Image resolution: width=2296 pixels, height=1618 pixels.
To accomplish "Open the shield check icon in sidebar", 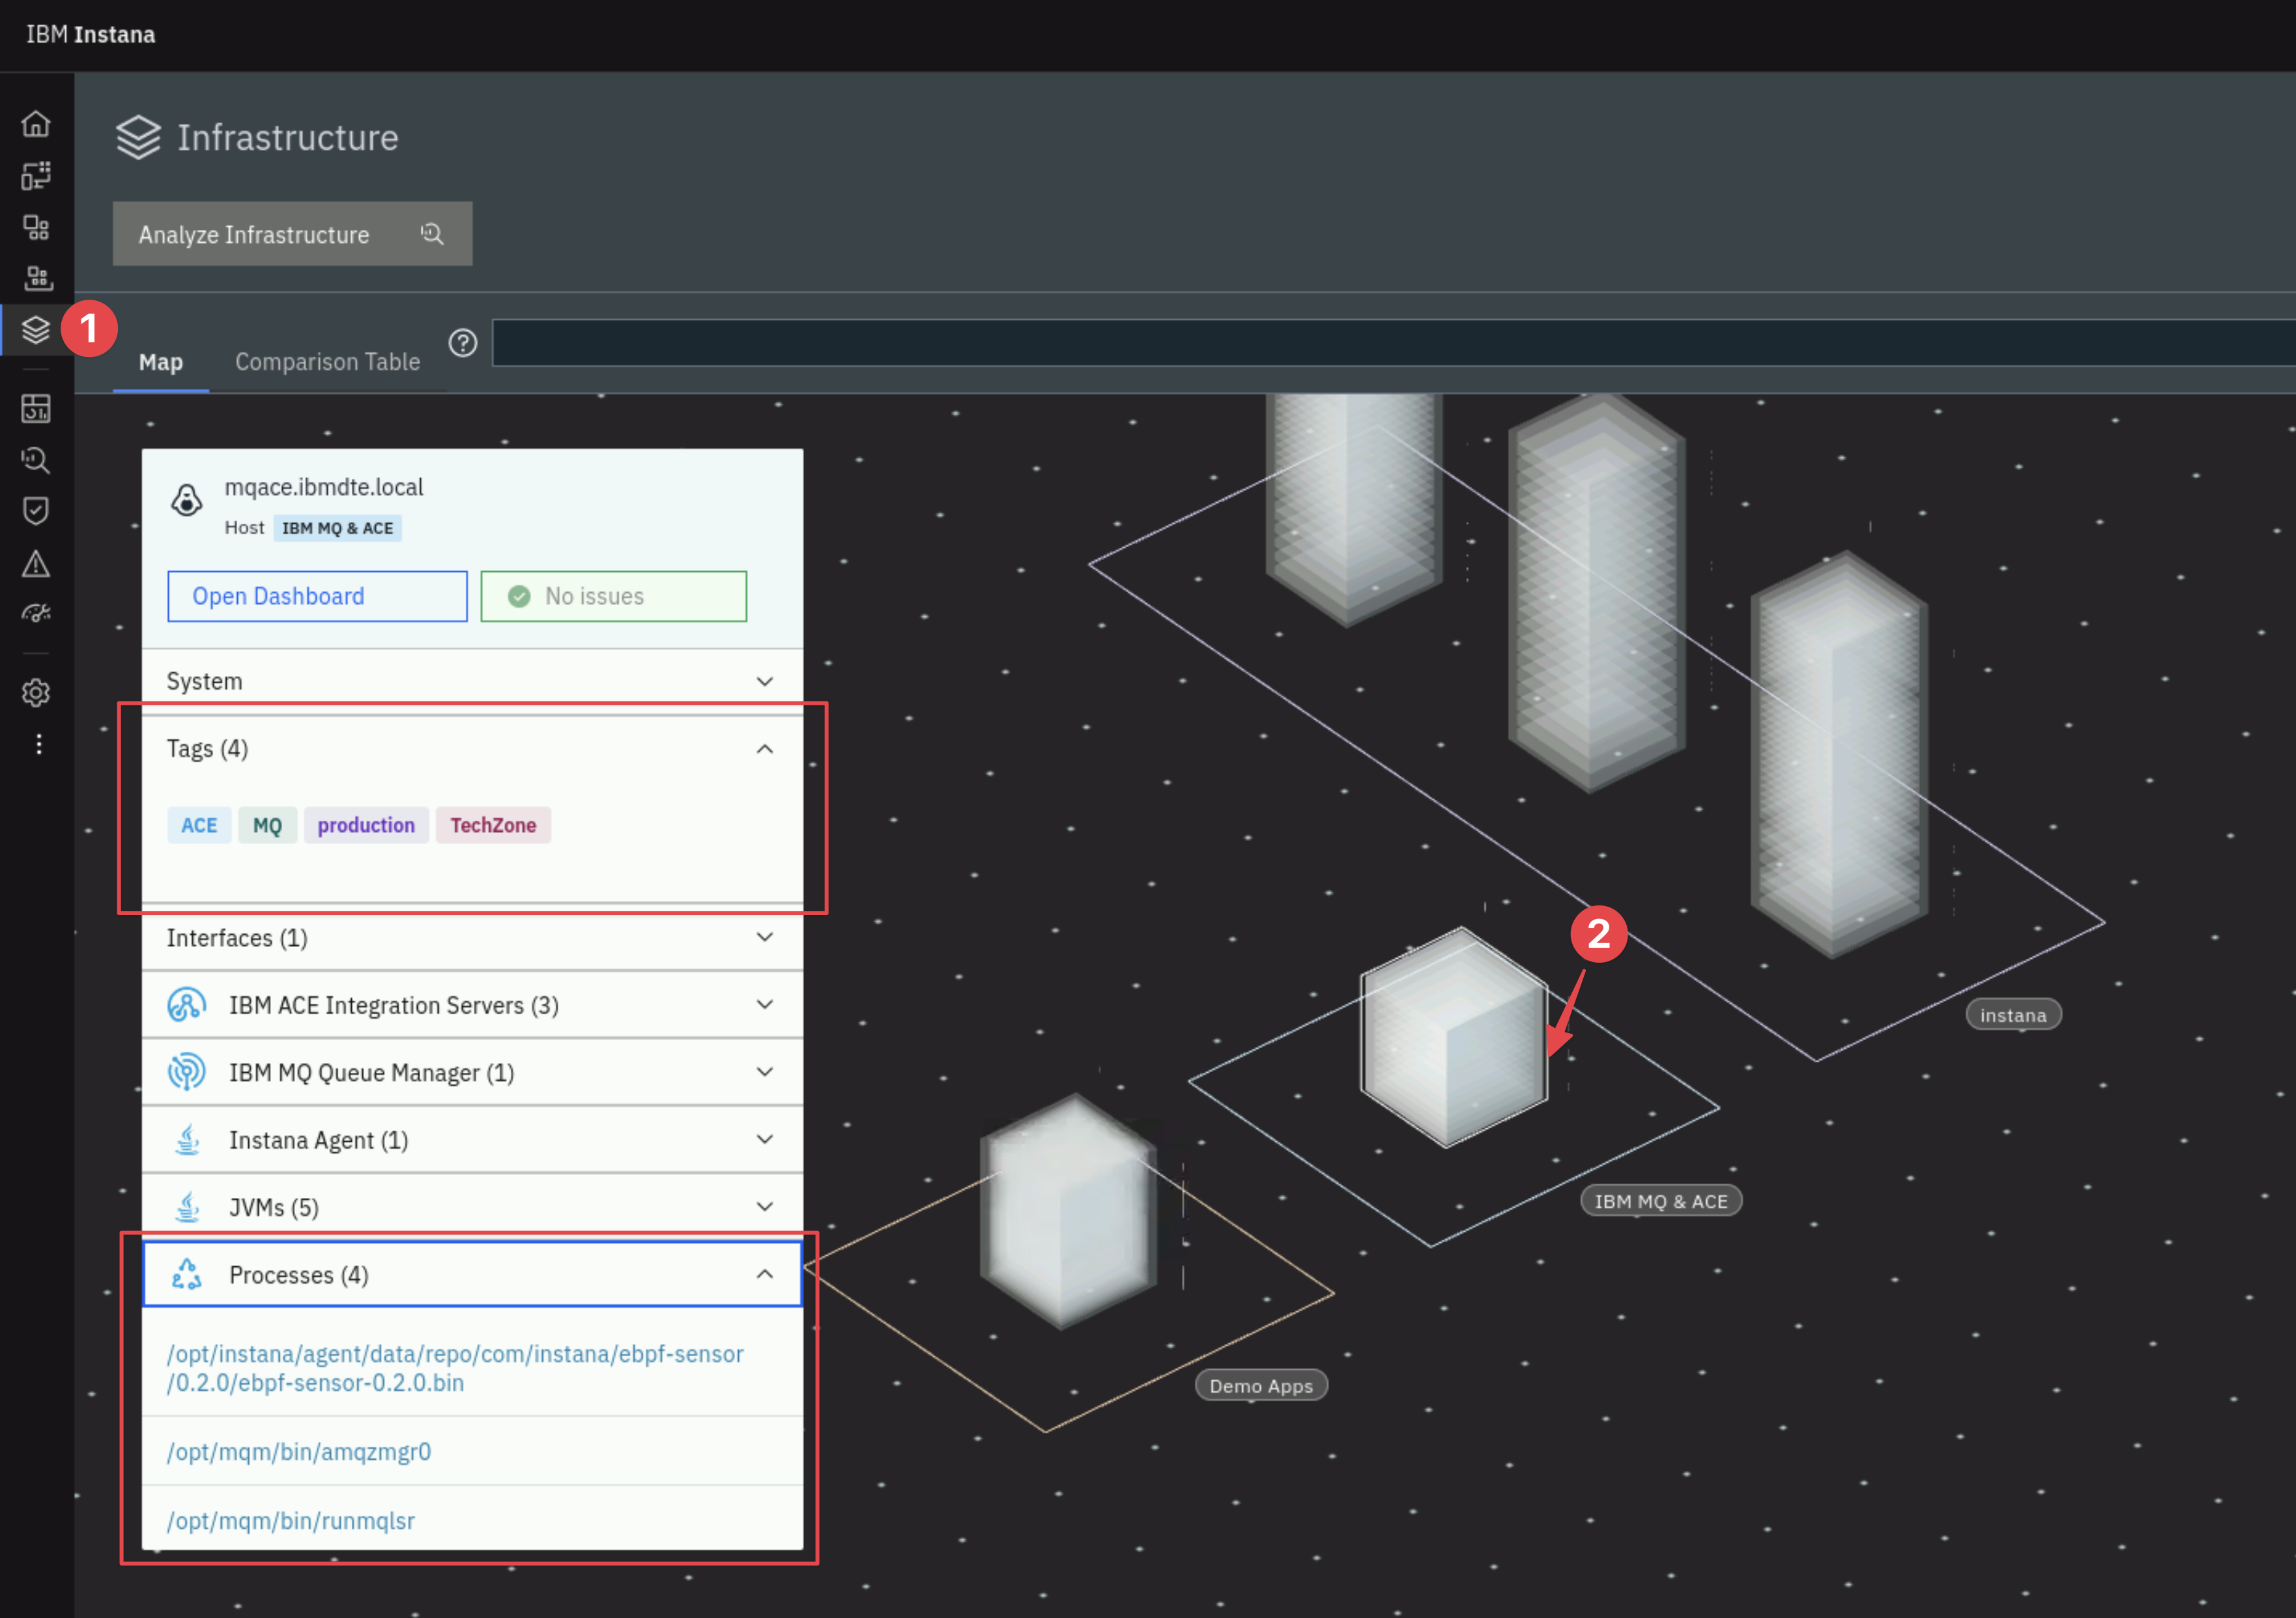I will coord(36,511).
